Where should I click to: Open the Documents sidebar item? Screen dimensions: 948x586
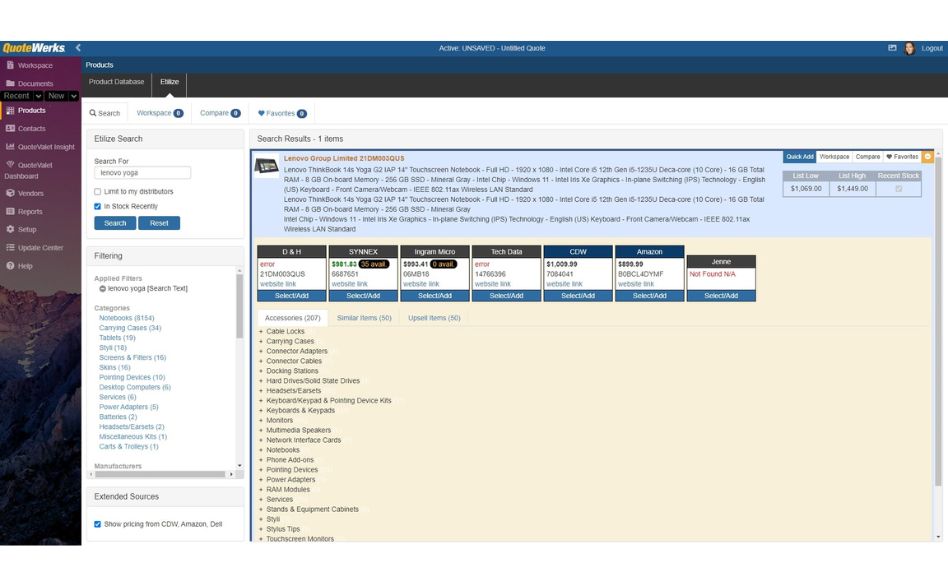coord(35,83)
